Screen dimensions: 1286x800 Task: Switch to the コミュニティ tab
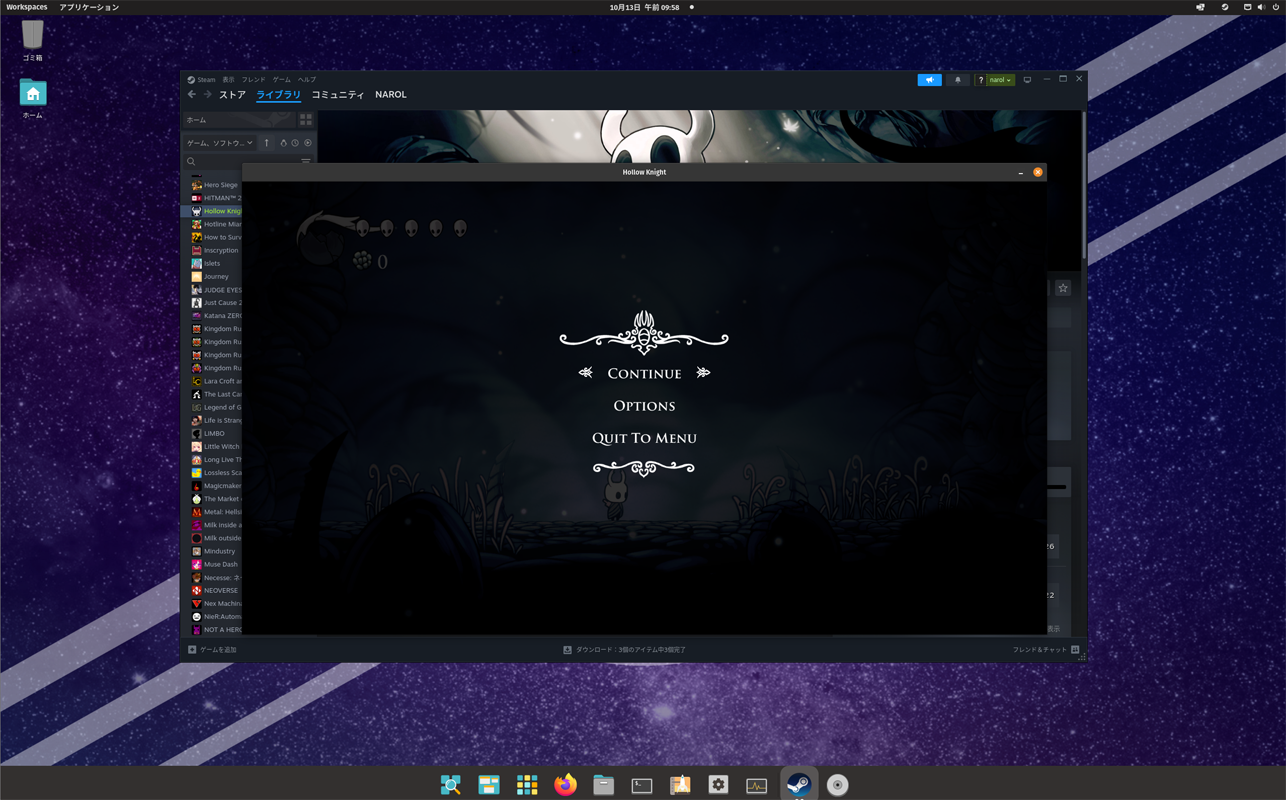pyautogui.click(x=338, y=95)
